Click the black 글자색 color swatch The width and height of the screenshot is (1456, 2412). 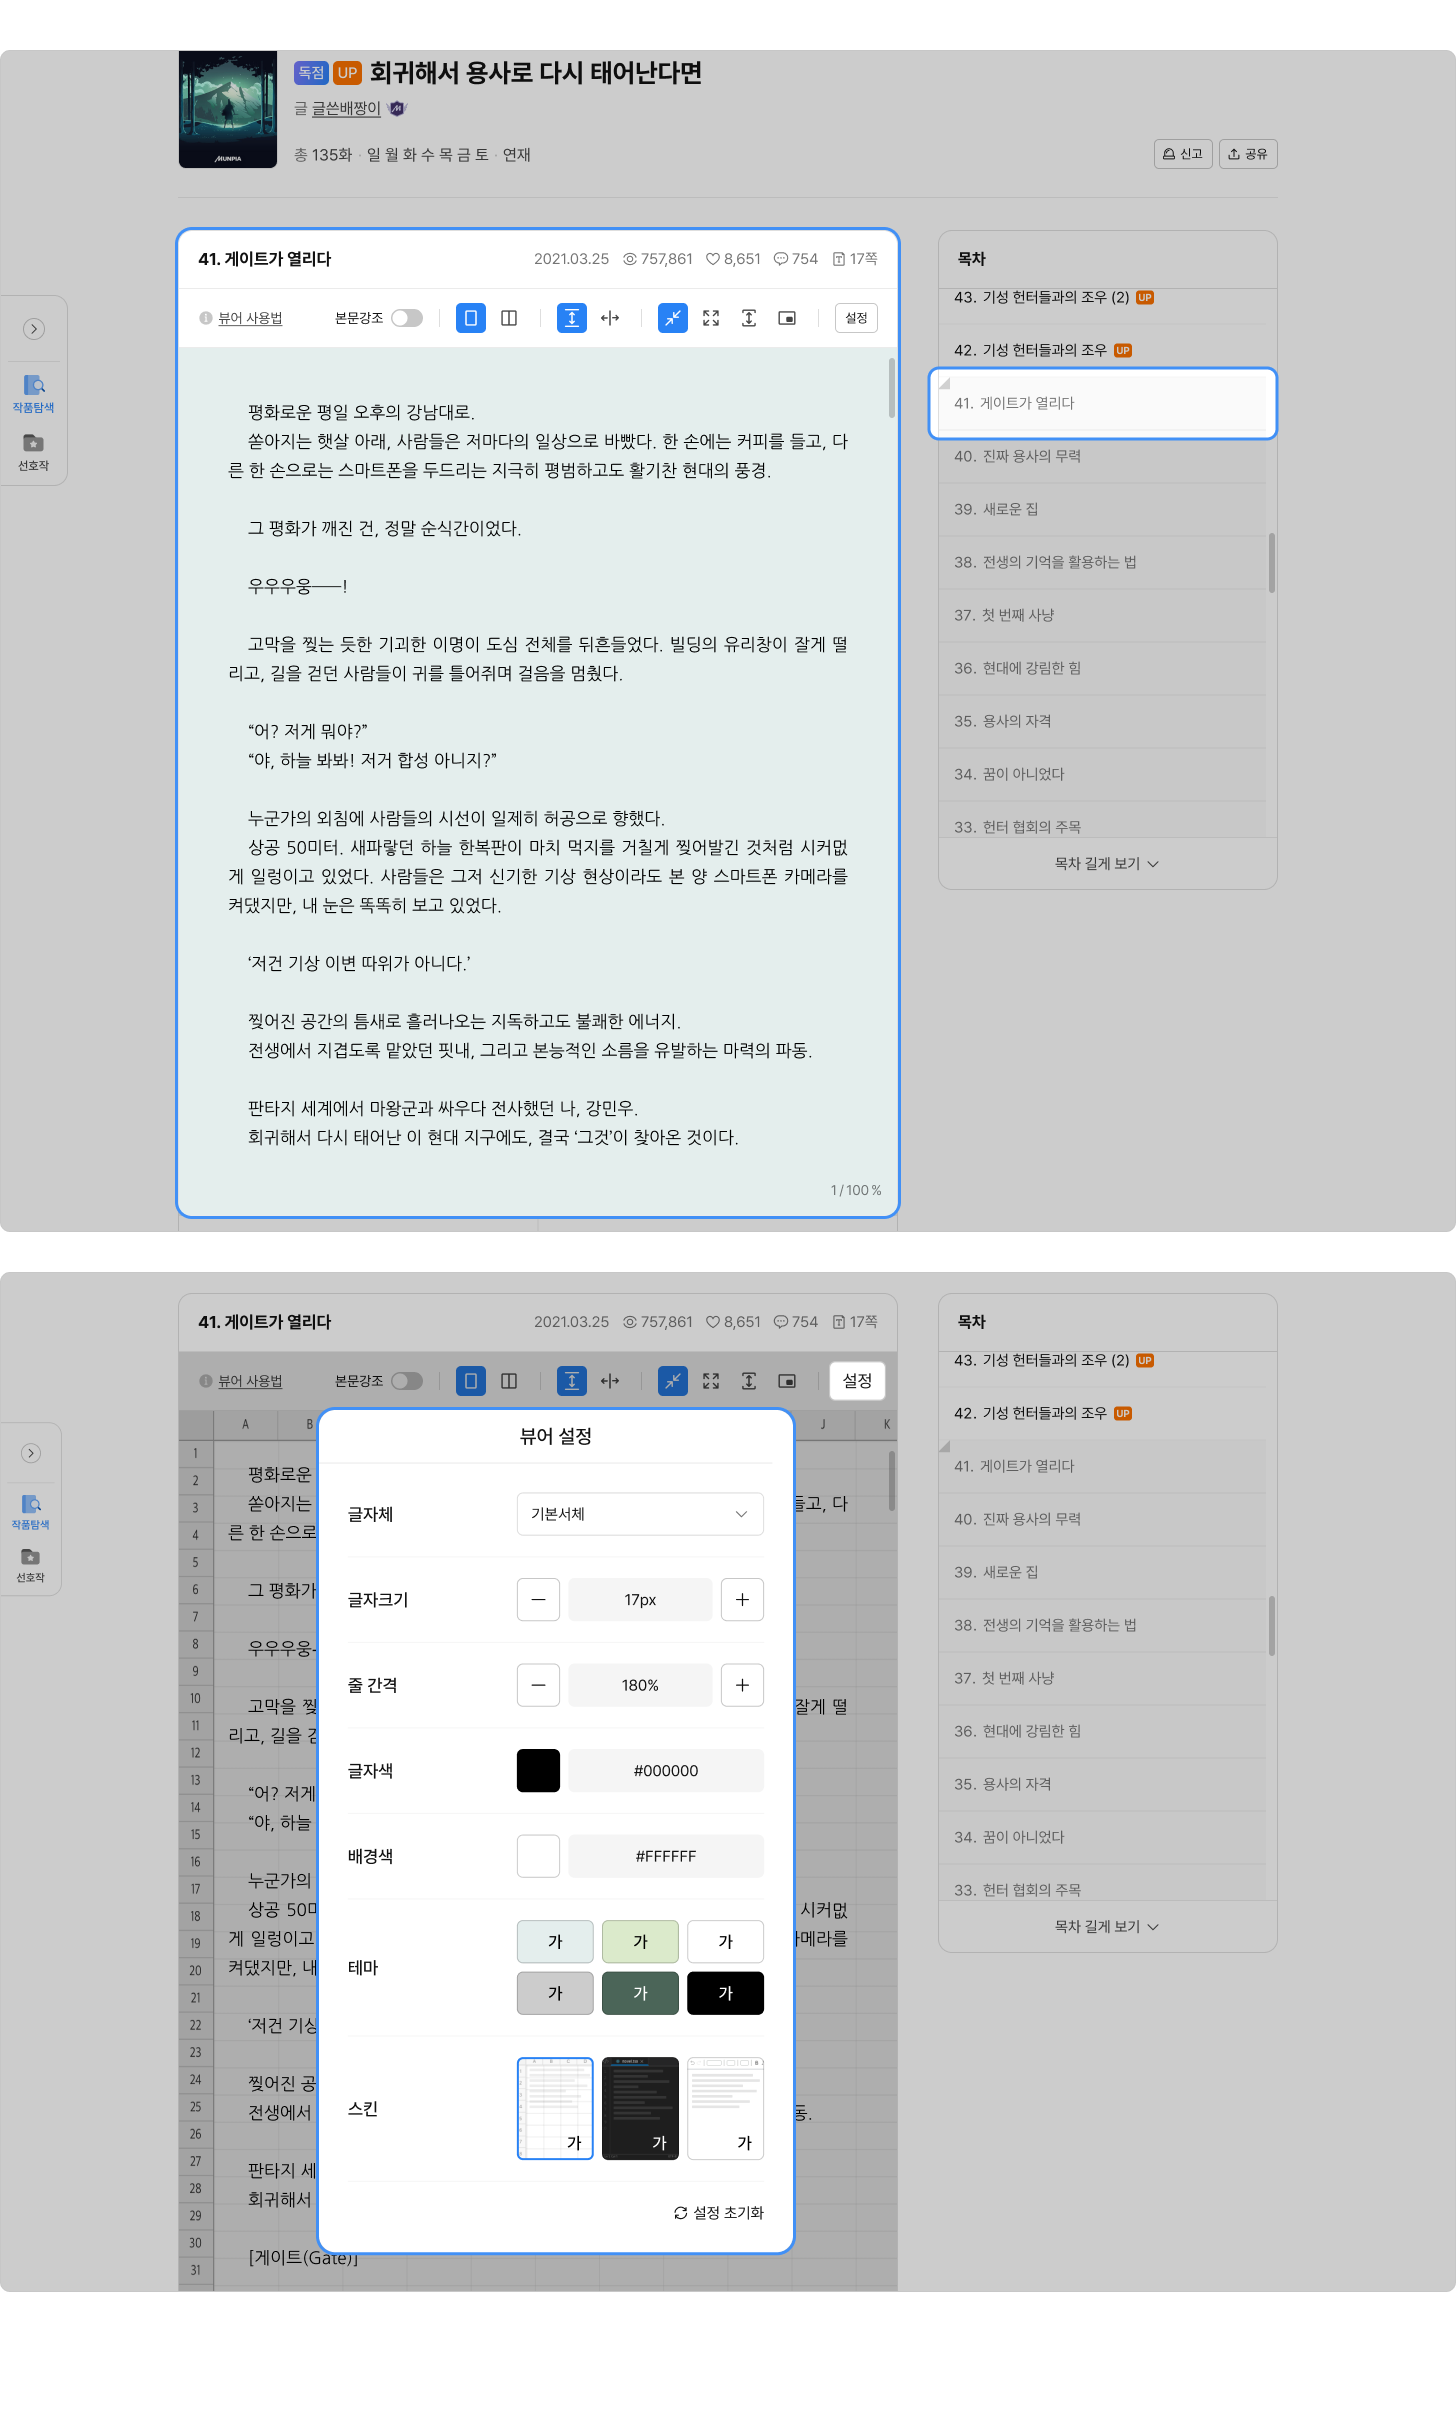pos(538,1771)
